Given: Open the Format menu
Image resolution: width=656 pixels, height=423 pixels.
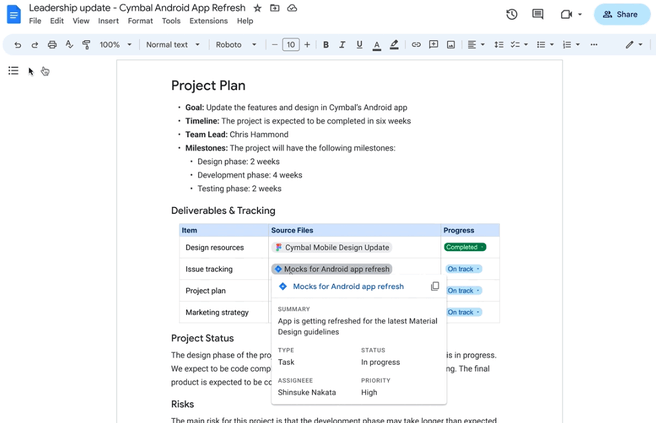Looking at the screenshot, I should [x=140, y=21].
